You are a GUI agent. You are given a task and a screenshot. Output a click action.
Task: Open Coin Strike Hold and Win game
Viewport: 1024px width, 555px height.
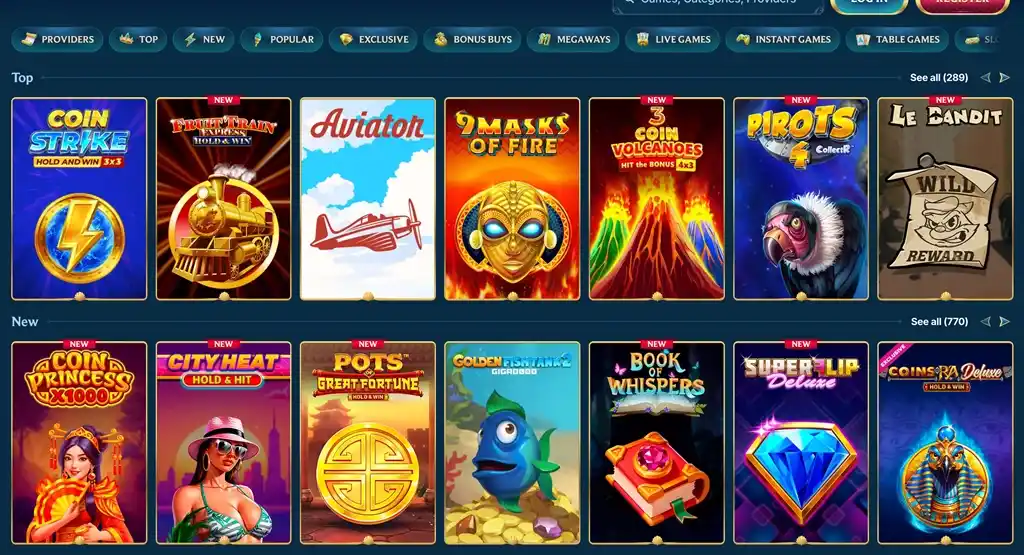(79, 198)
